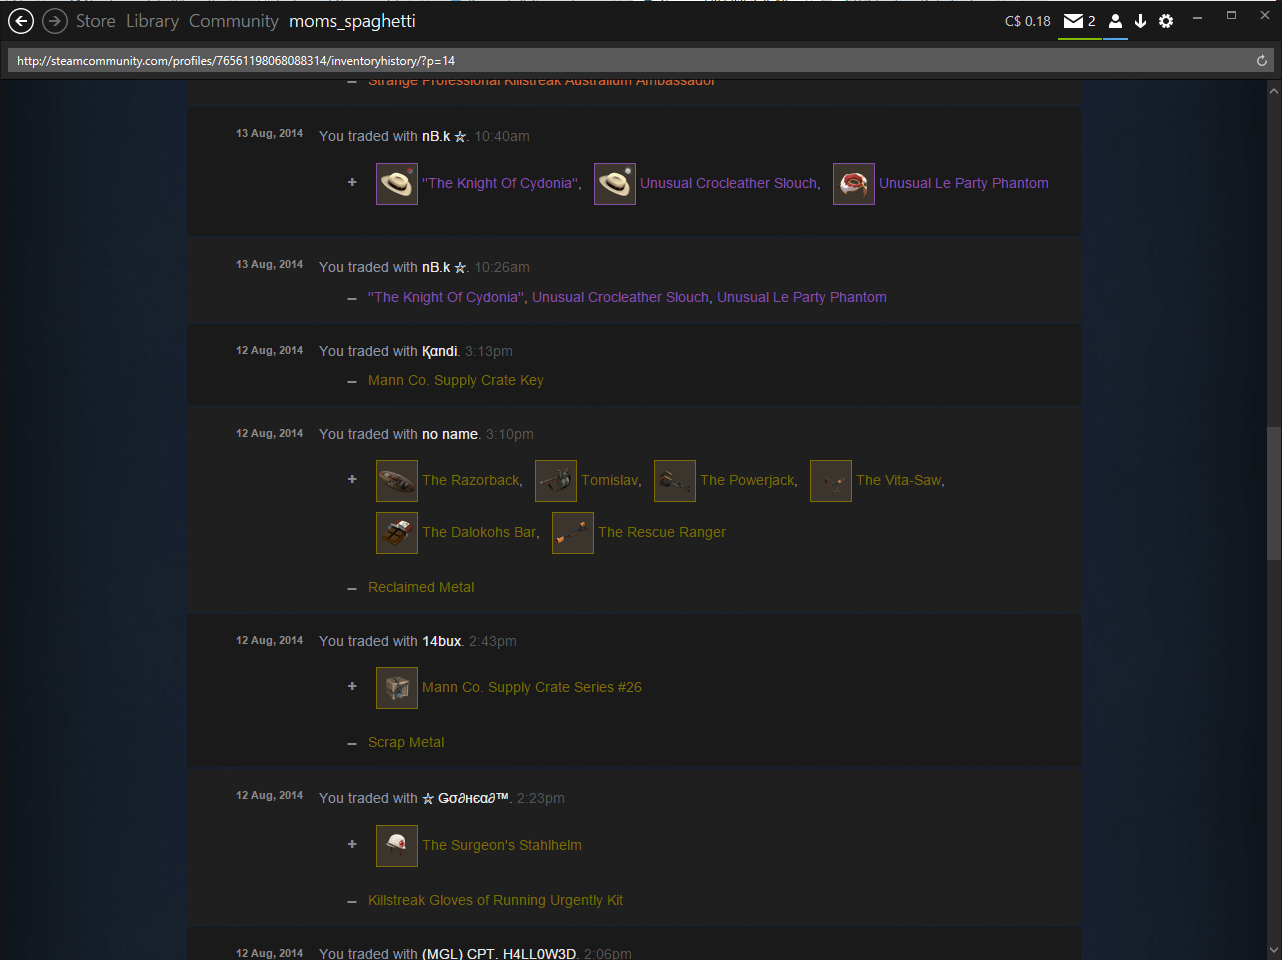
Task: Open the Community menu
Action: coord(233,21)
